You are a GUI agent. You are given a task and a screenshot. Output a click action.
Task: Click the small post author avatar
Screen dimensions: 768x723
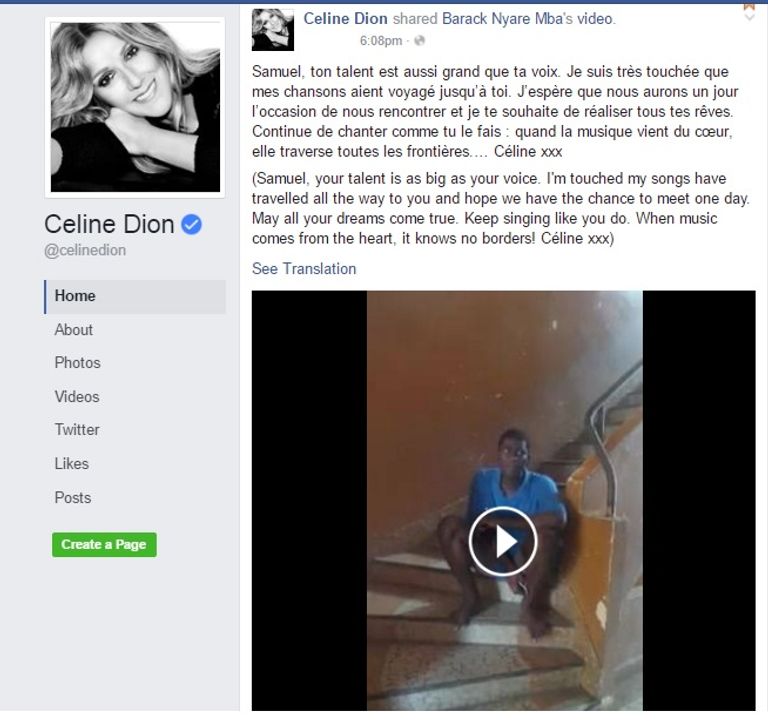click(273, 30)
